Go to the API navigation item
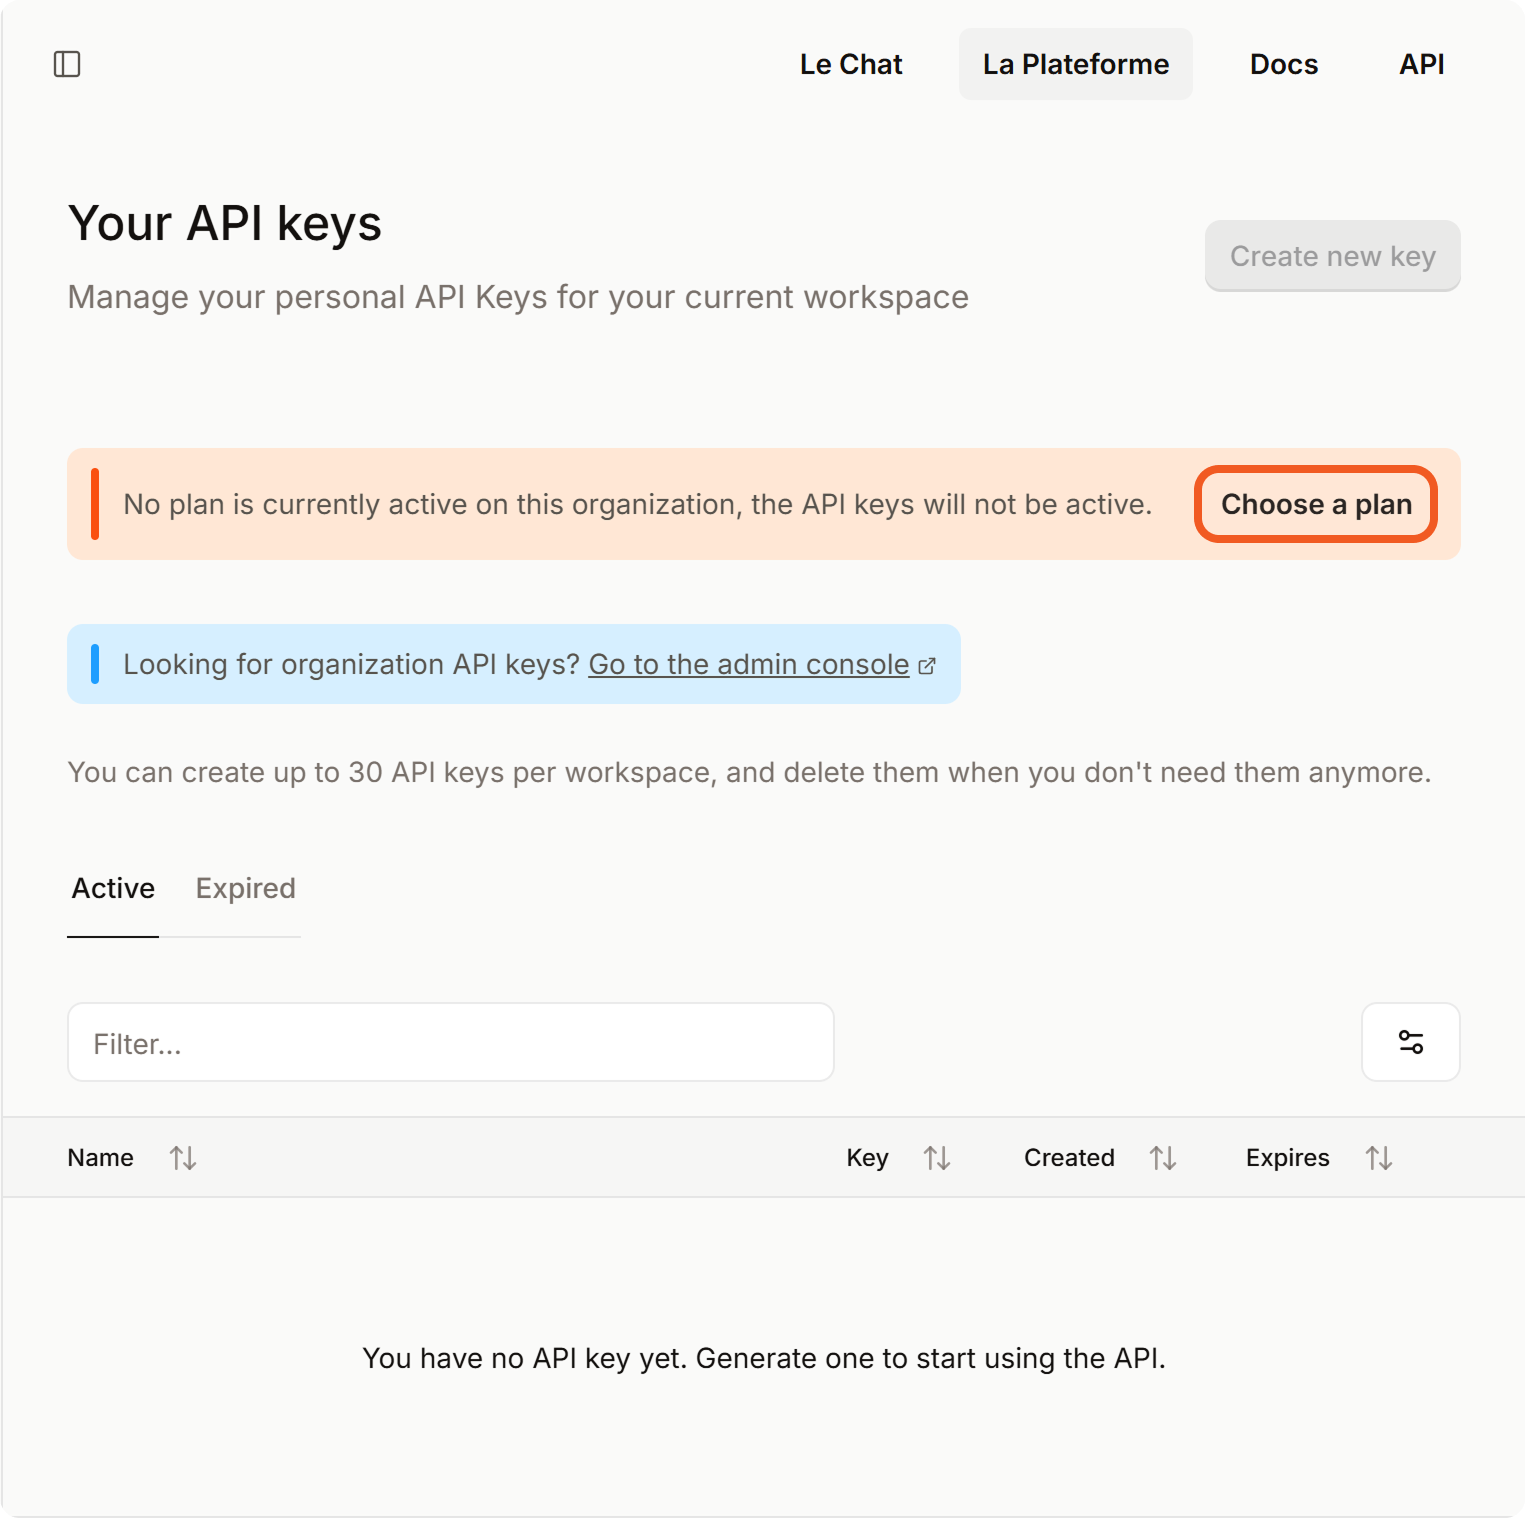The width and height of the screenshot is (1525, 1518). (x=1421, y=64)
